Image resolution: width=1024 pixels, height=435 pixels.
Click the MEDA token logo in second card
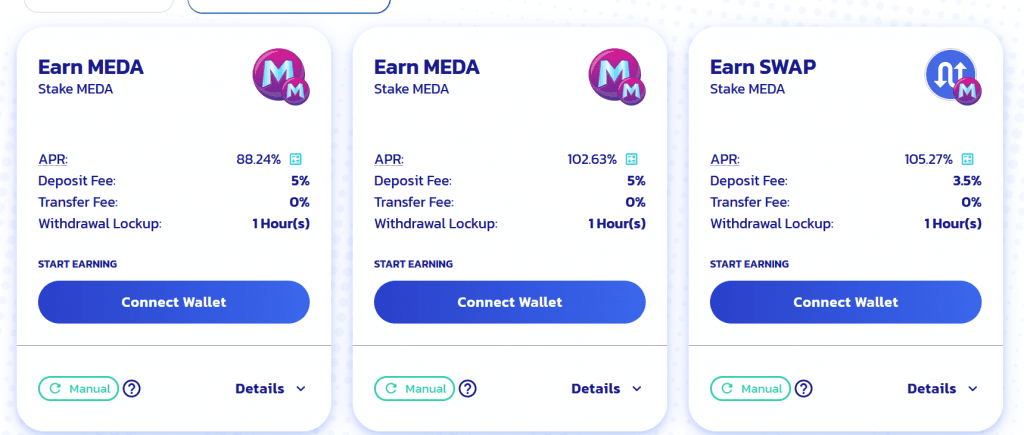click(617, 77)
